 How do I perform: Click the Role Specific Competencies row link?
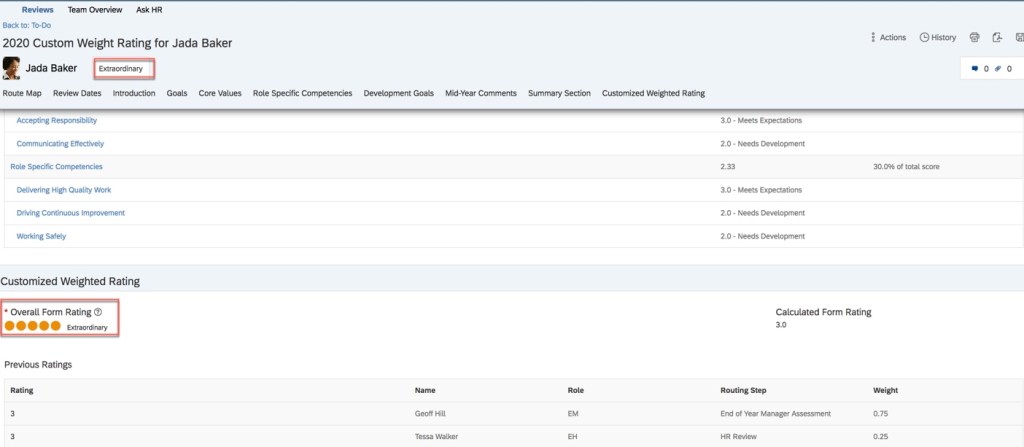(56, 166)
